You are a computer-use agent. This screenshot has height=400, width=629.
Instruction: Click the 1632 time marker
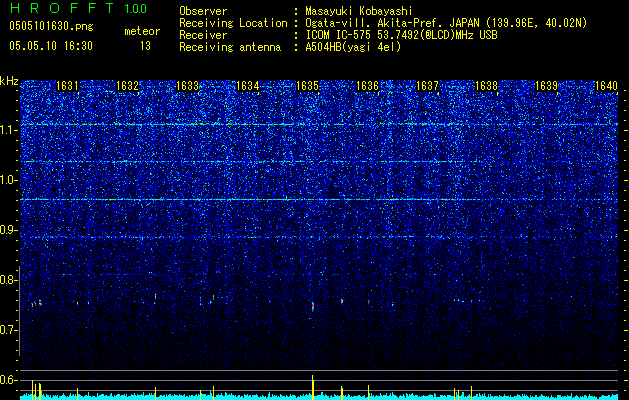pyautogui.click(x=127, y=85)
